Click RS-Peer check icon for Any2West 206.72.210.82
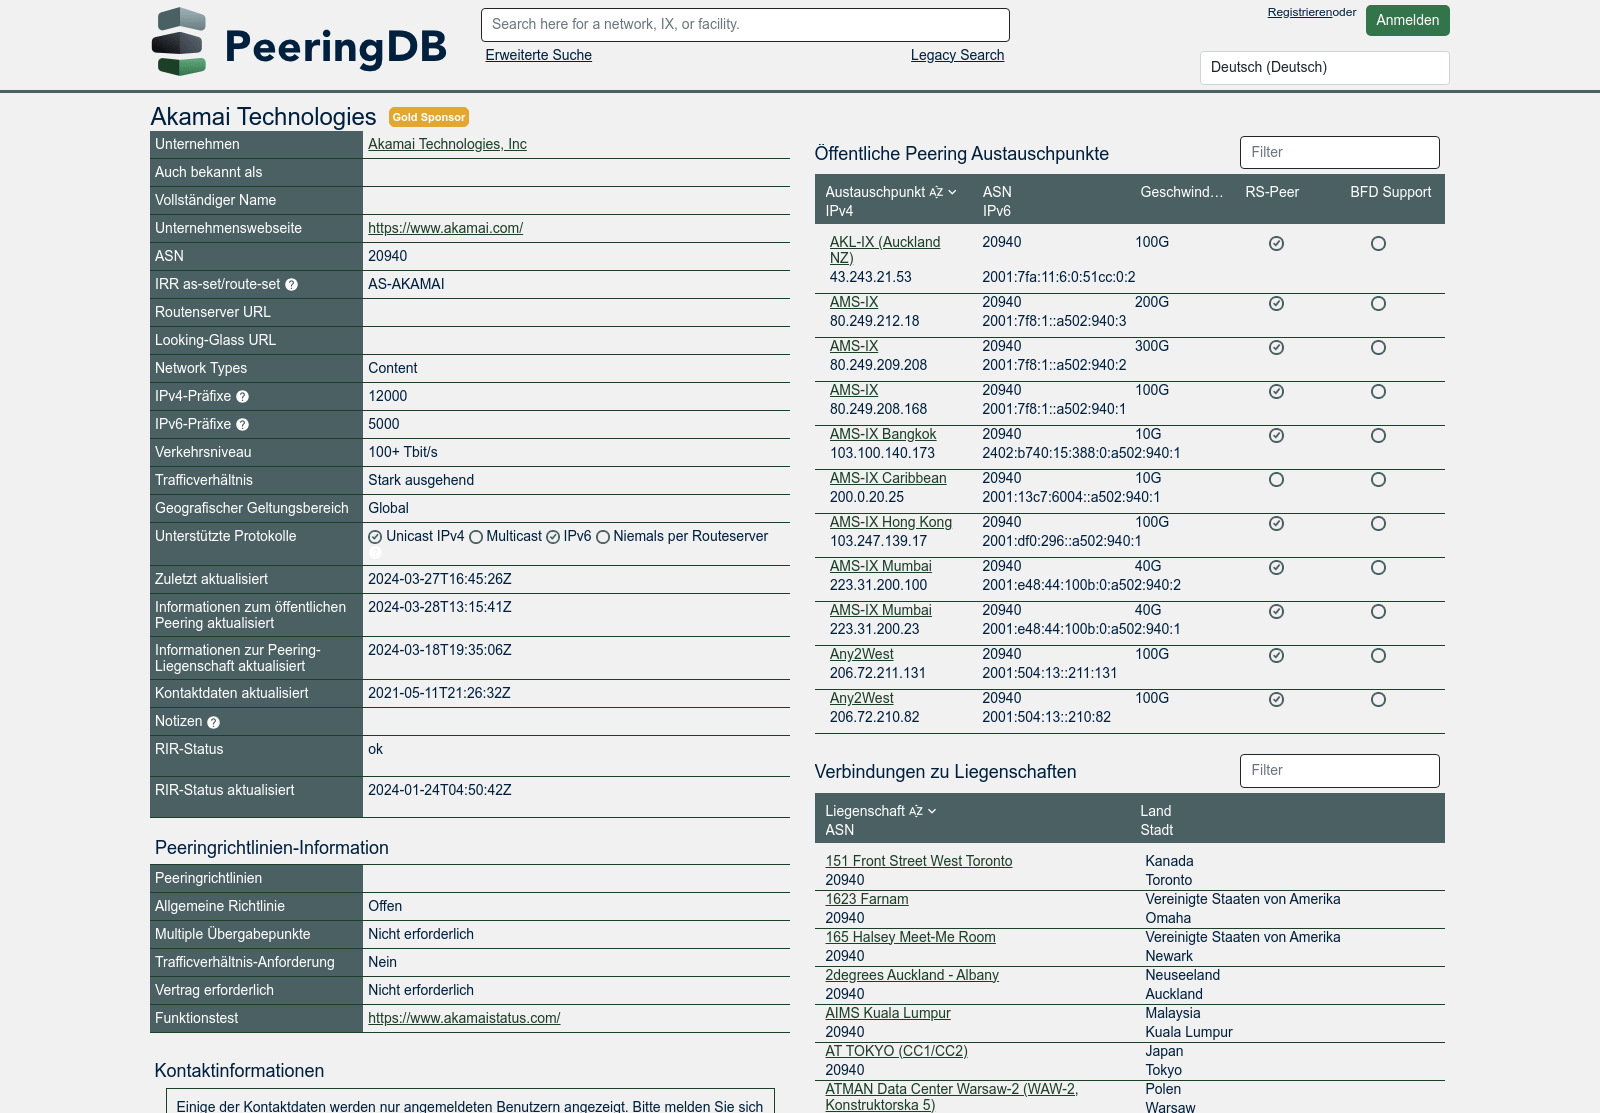This screenshot has width=1600, height=1113. [1276, 700]
